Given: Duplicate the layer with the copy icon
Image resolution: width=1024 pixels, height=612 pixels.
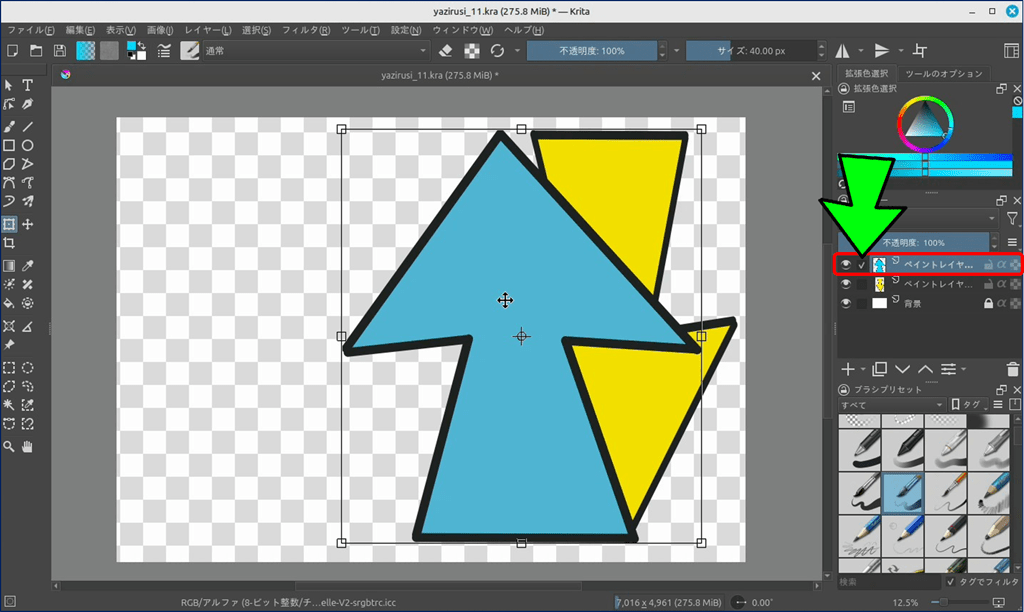Looking at the screenshot, I should (x=880, y=369).
